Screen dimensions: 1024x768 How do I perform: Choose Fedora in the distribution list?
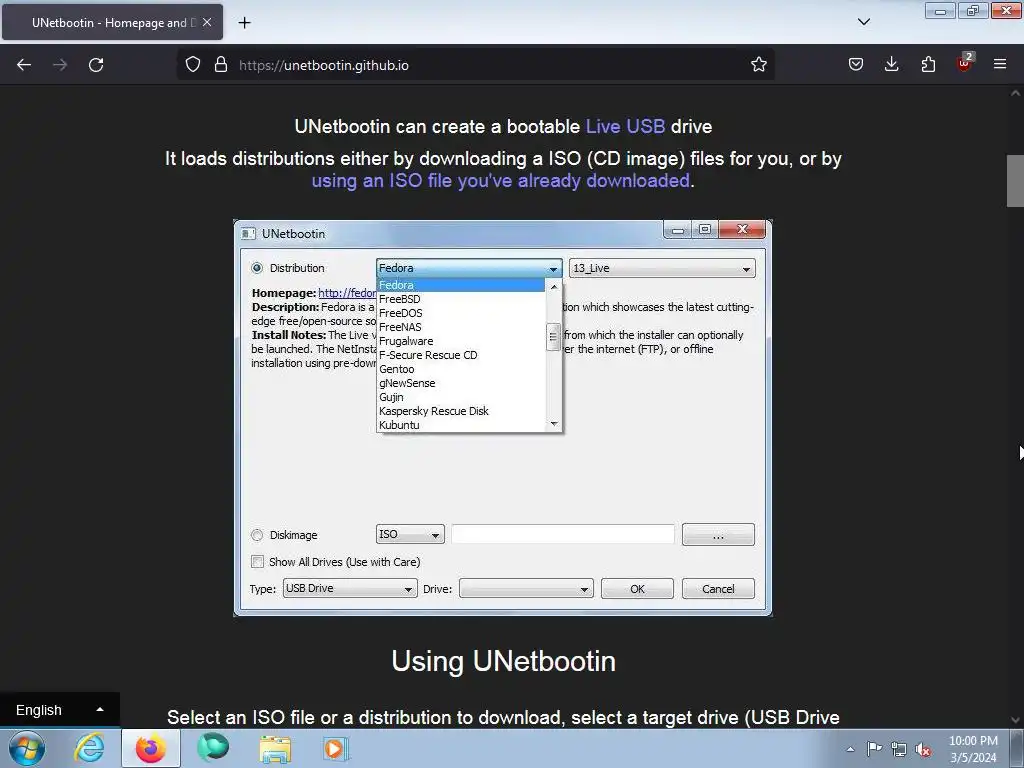tap(461, 285)
